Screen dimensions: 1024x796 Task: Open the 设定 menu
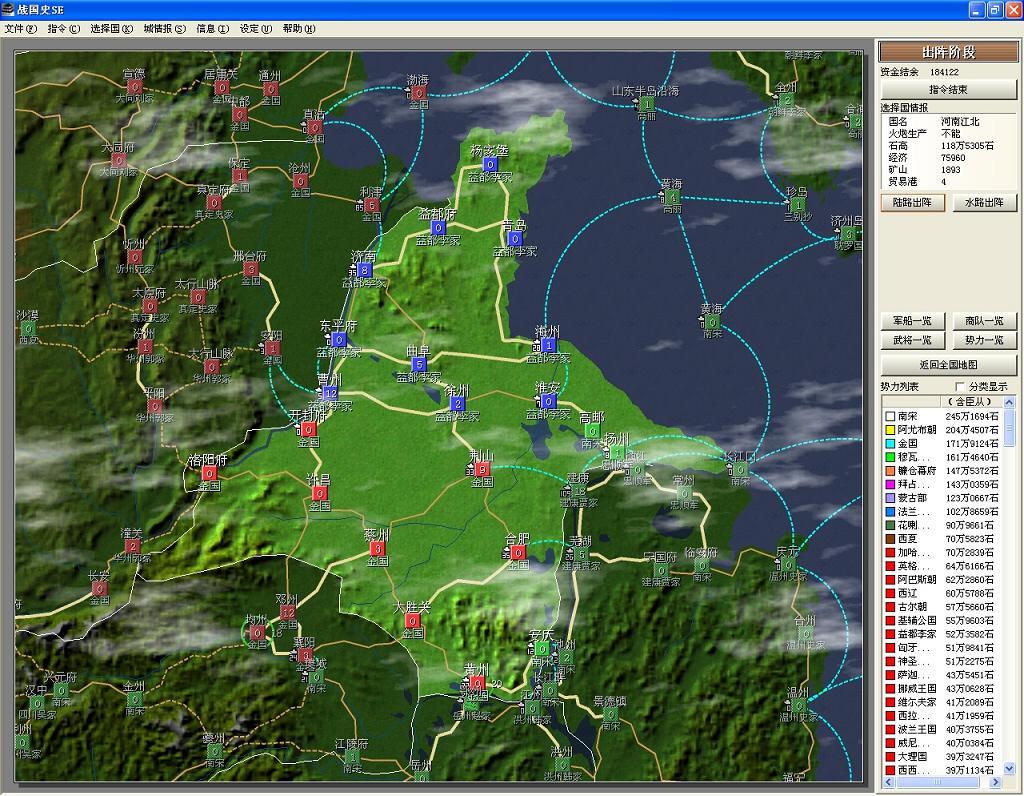coord(255,29)
